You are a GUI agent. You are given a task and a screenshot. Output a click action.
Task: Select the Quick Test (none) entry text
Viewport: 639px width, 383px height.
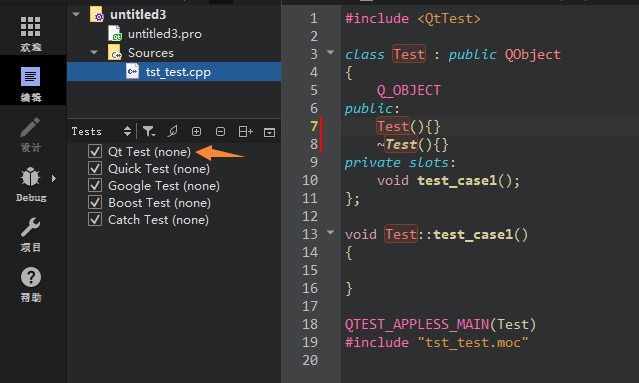pyautogui.click(x=159, y=169)
